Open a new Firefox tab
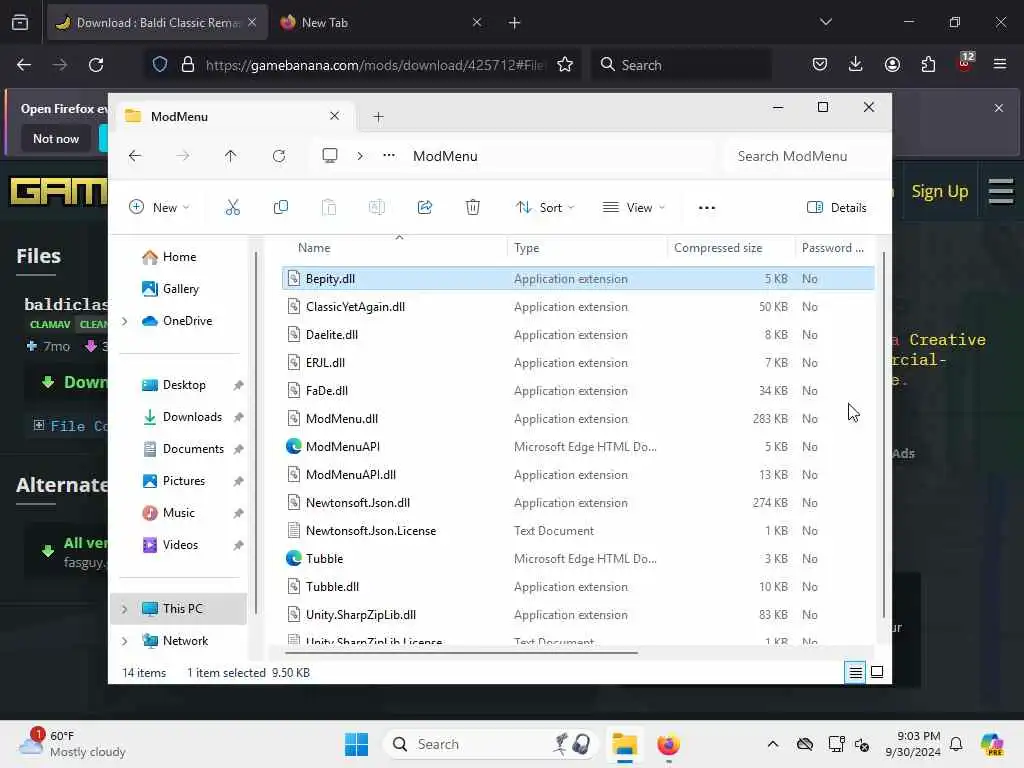1024x768 pixels. 515,22
